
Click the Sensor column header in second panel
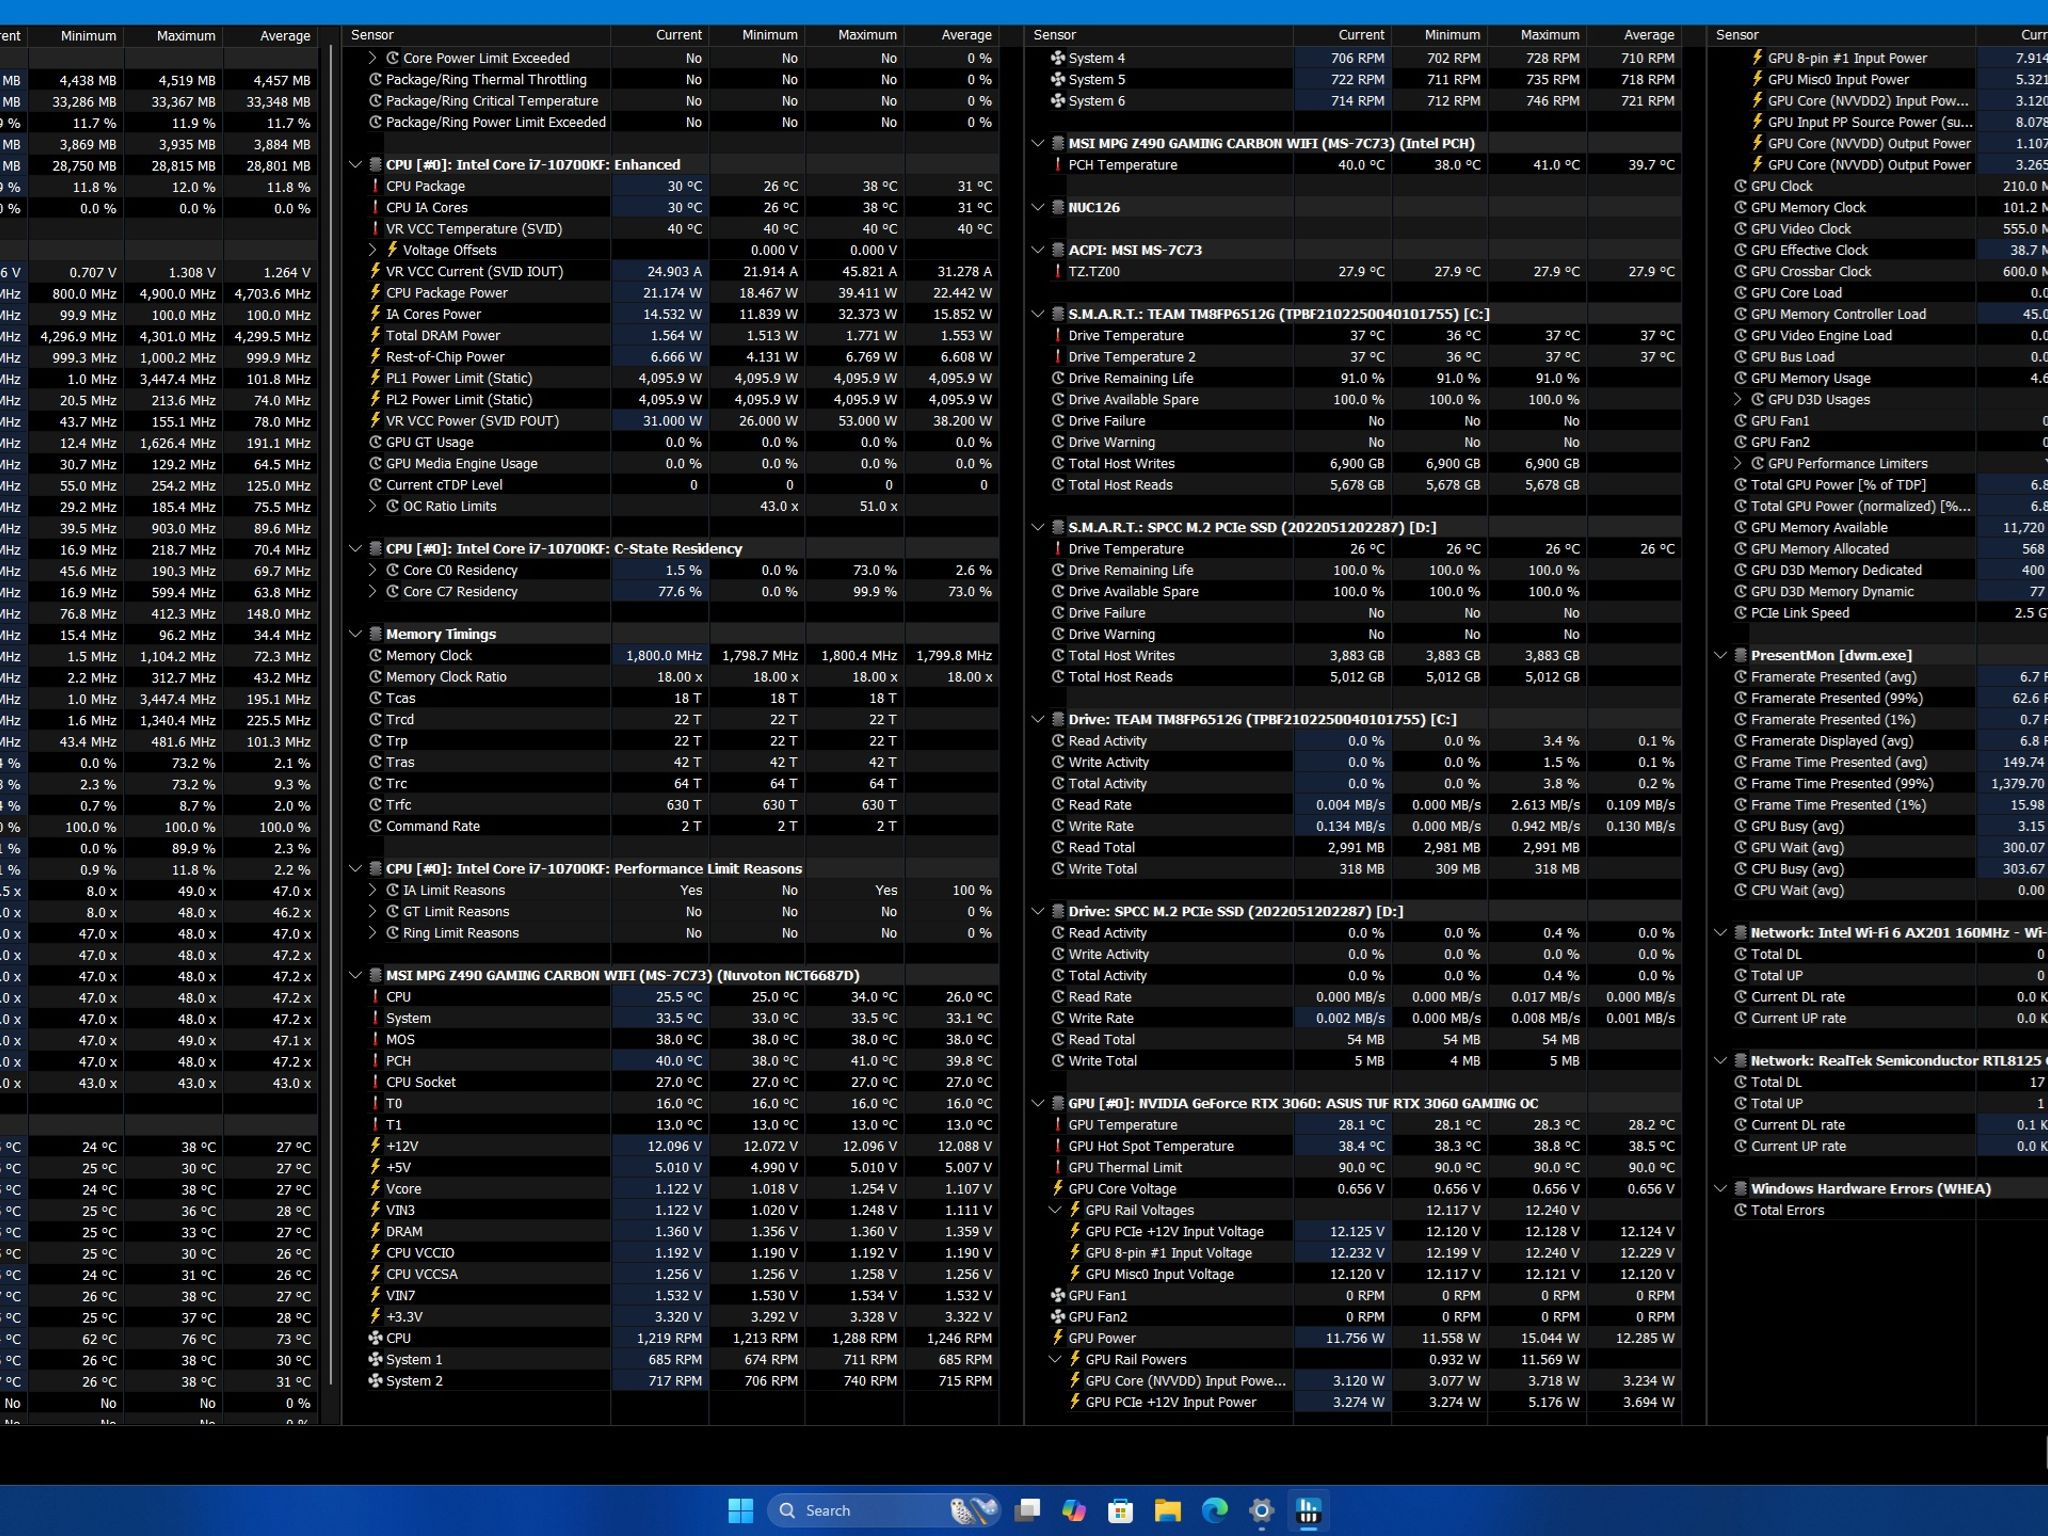(x=476, y=35)
